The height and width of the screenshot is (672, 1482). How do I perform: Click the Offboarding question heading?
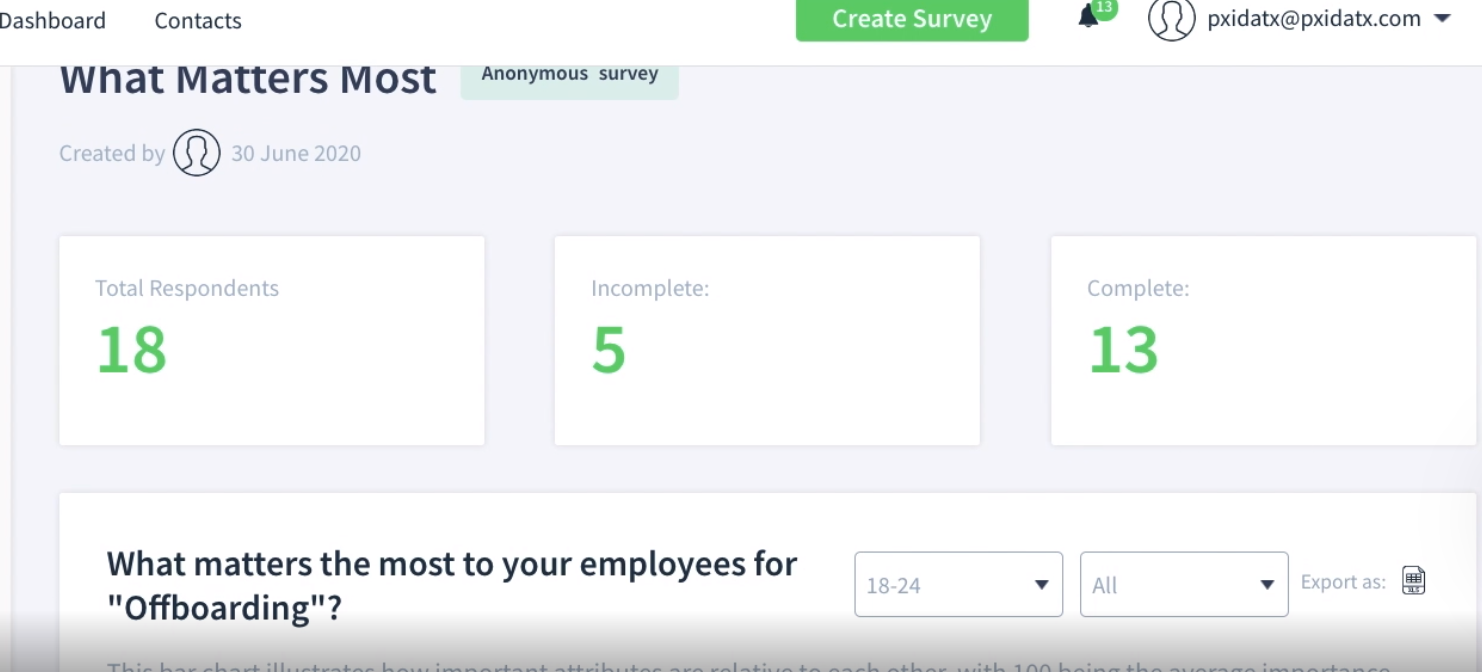coord(451,585)
